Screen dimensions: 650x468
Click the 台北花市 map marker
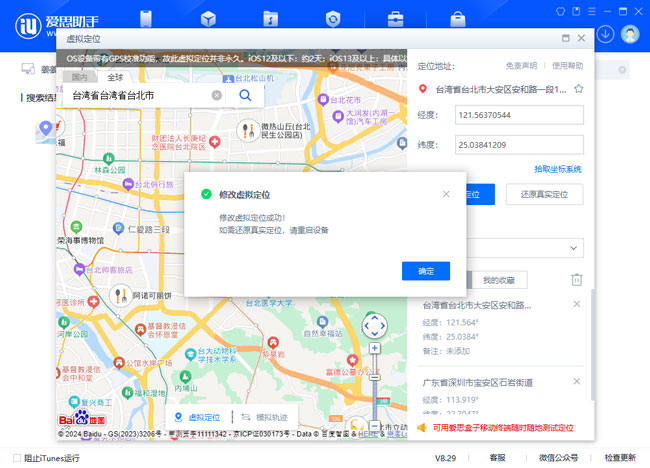[323, 100]
